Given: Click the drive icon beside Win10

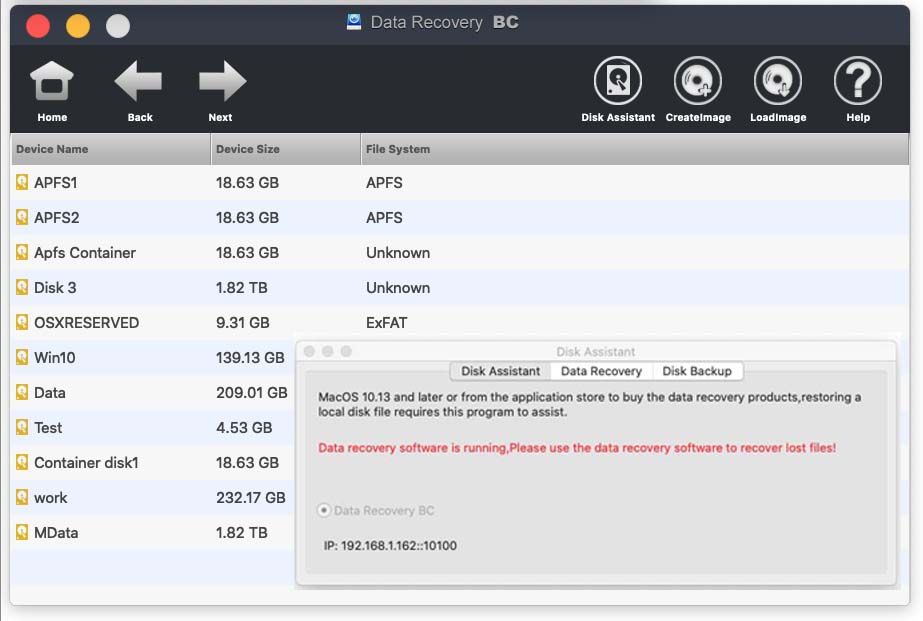Looking at the screenshot, I should [22, 357].
